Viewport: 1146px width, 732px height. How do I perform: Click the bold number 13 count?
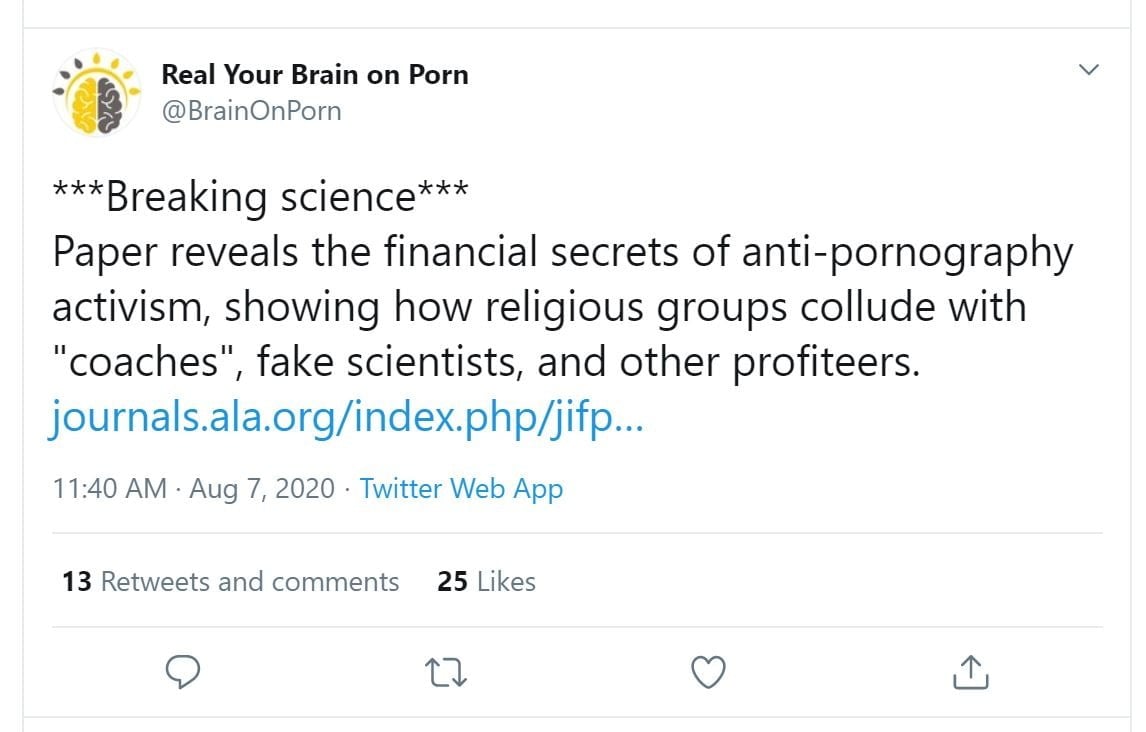point(76,582)
